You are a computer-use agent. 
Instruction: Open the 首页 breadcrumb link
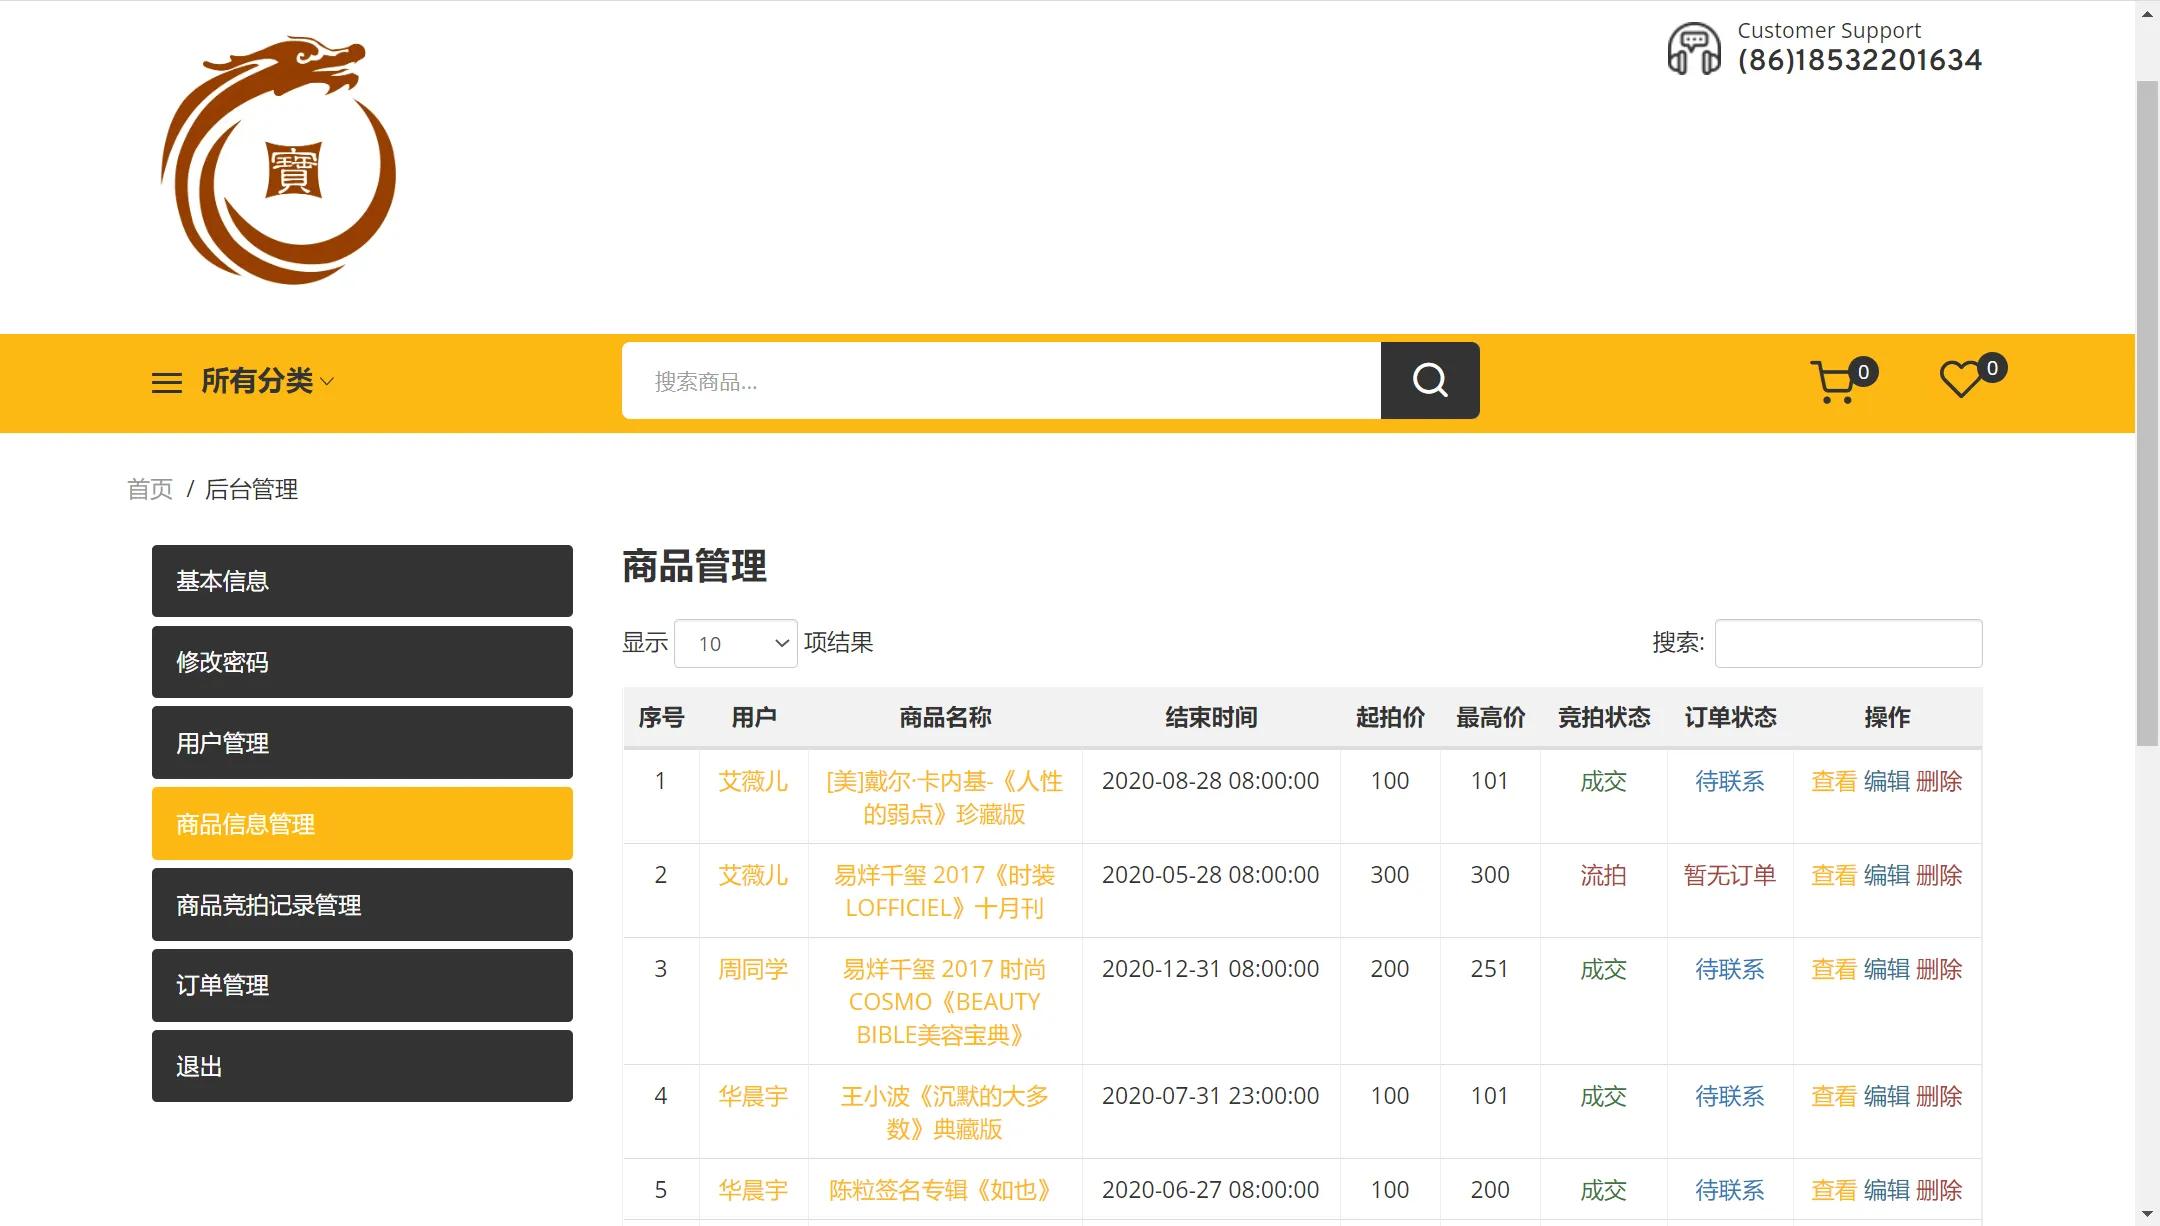tap(150, 489)
